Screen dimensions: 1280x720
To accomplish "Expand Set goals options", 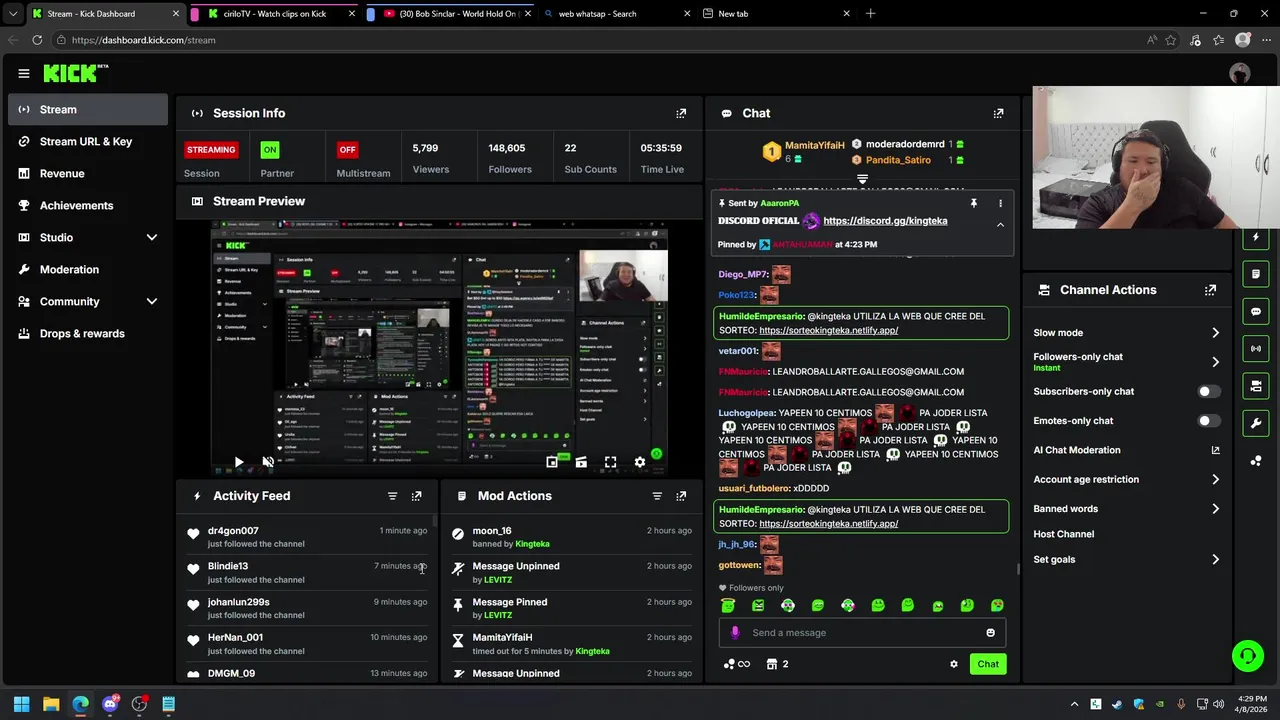I will 1215,560.
